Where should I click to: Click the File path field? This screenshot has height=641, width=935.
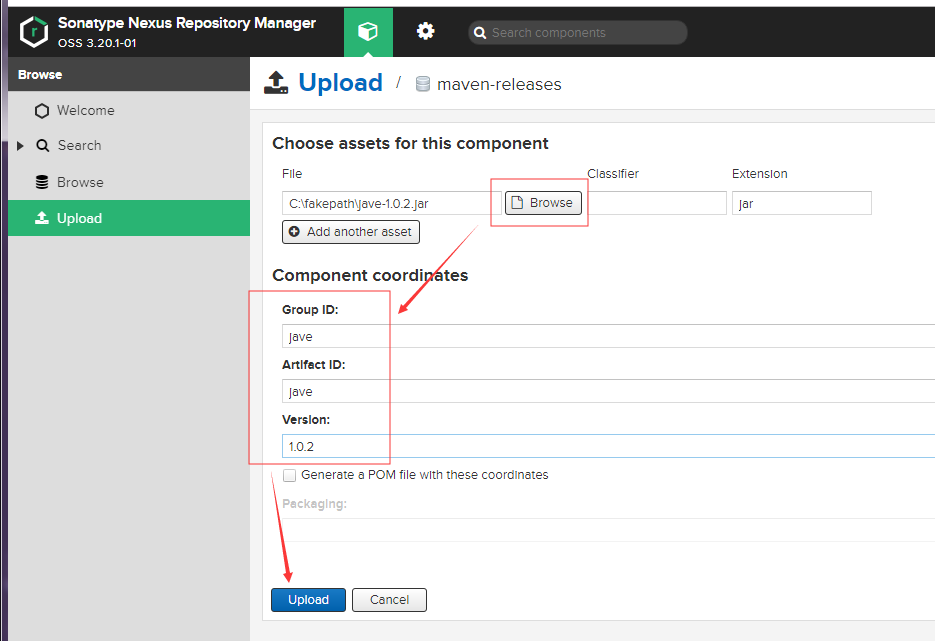click(392, 203)
